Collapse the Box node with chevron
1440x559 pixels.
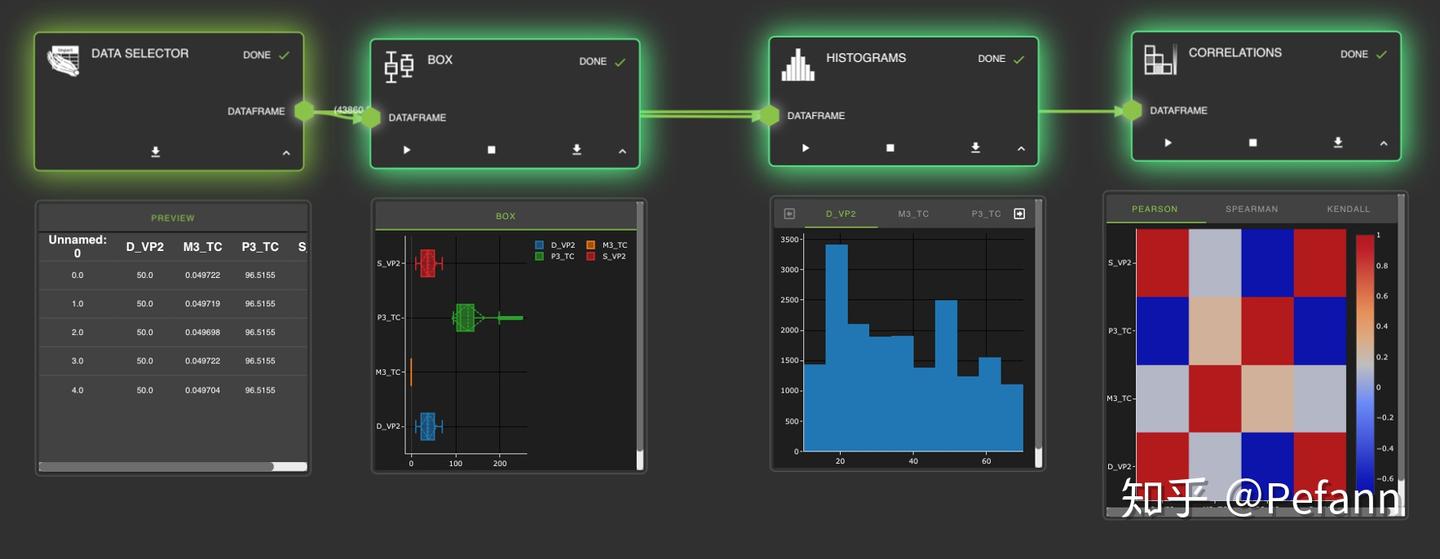pos(622,151)
